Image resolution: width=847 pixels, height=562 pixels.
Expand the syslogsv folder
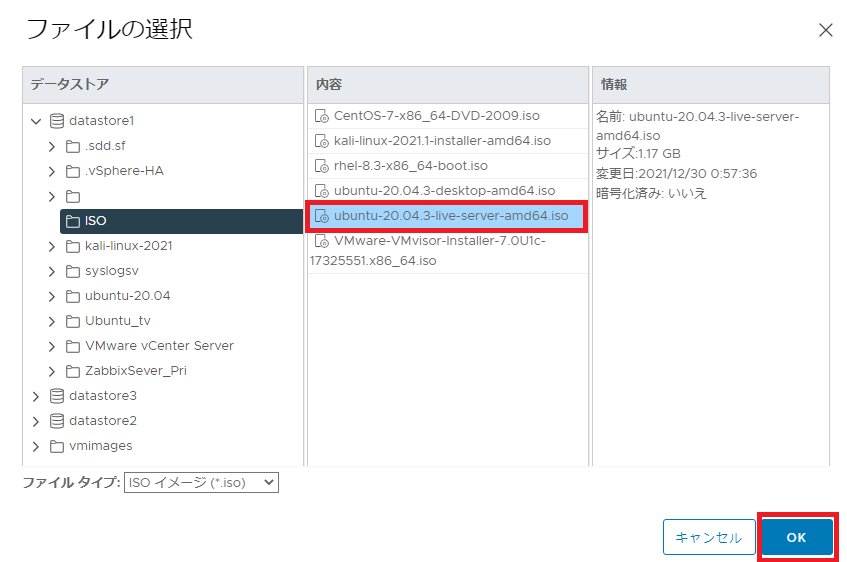pyautogui.click(x=51, y=271)
